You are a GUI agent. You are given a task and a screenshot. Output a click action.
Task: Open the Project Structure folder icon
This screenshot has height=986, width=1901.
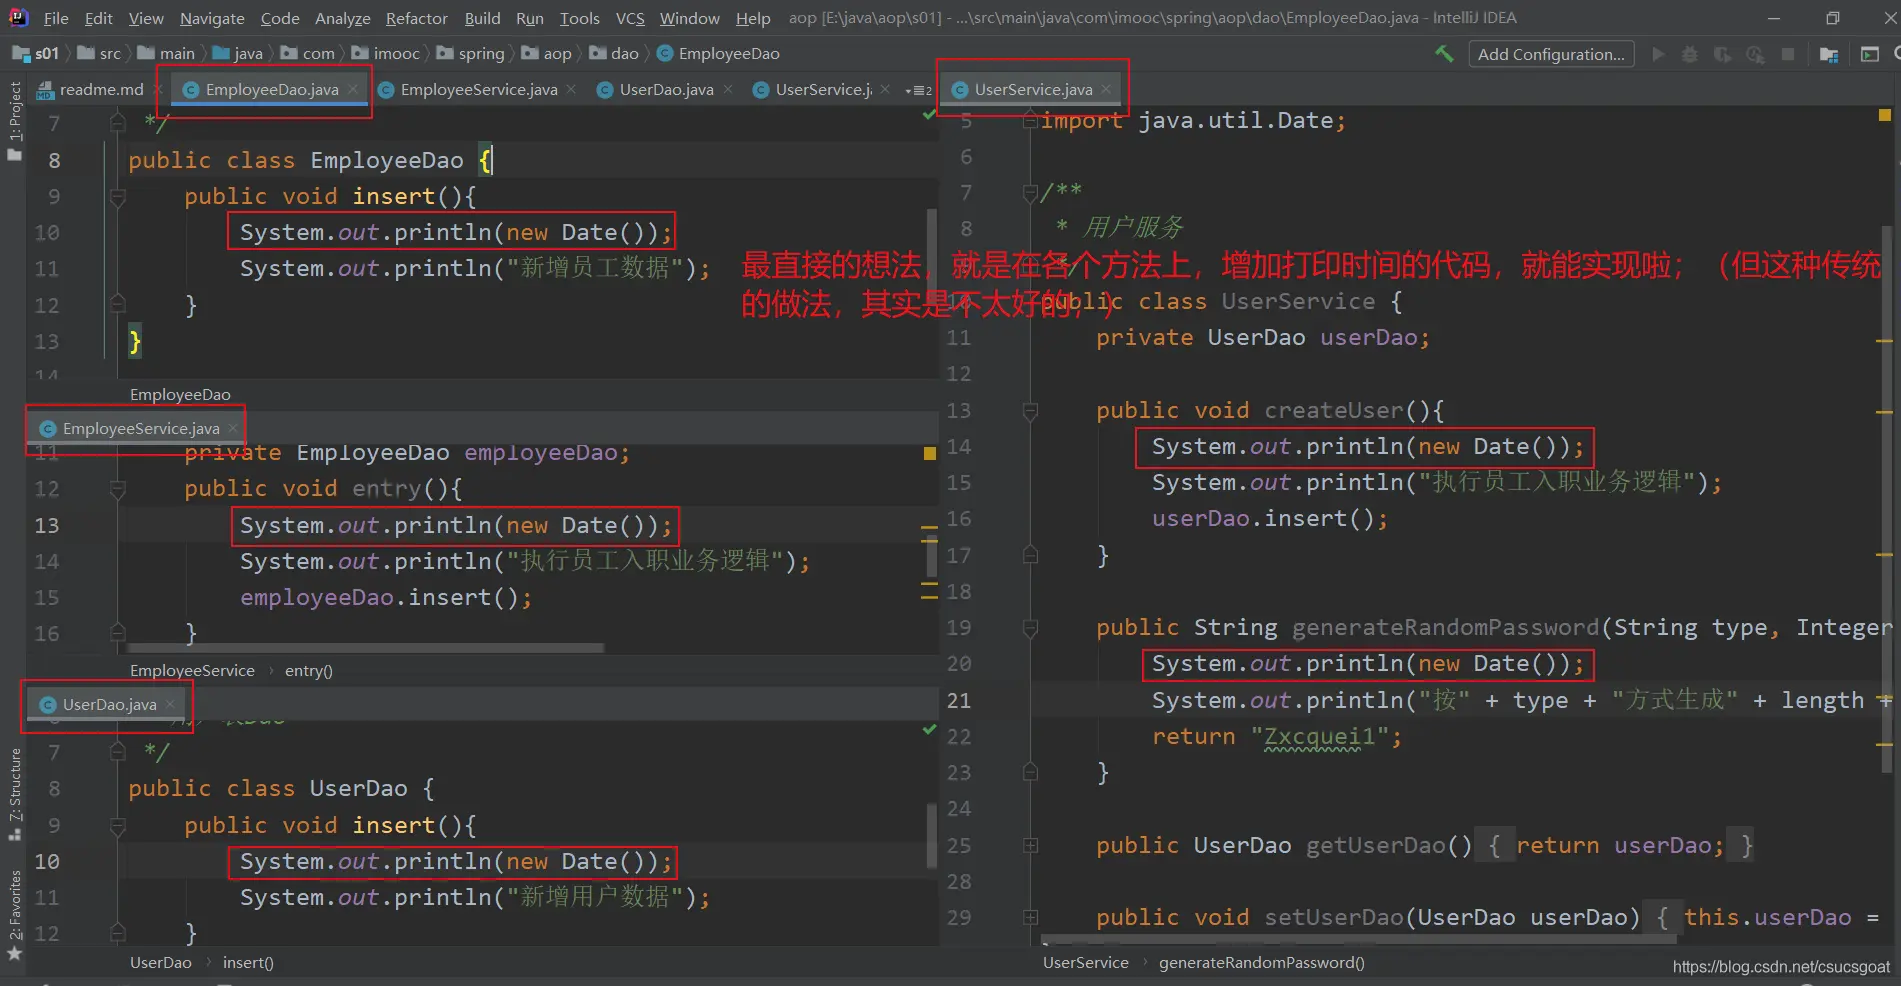click(x=1829, y=54)
